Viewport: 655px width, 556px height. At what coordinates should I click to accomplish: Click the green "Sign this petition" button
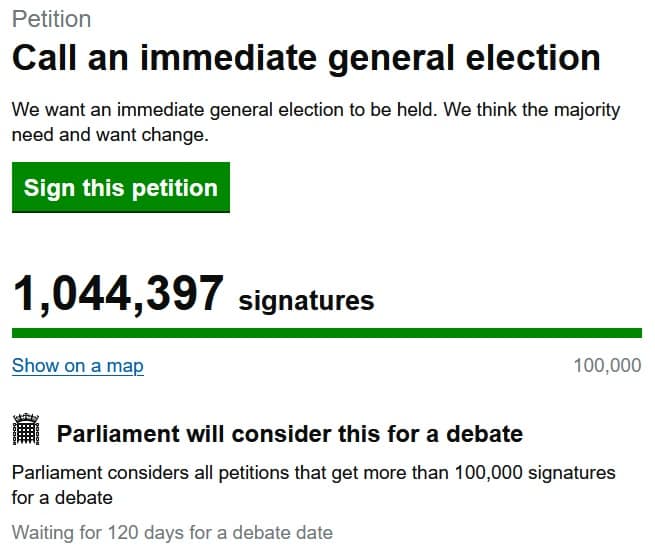[x=121, y=188]
